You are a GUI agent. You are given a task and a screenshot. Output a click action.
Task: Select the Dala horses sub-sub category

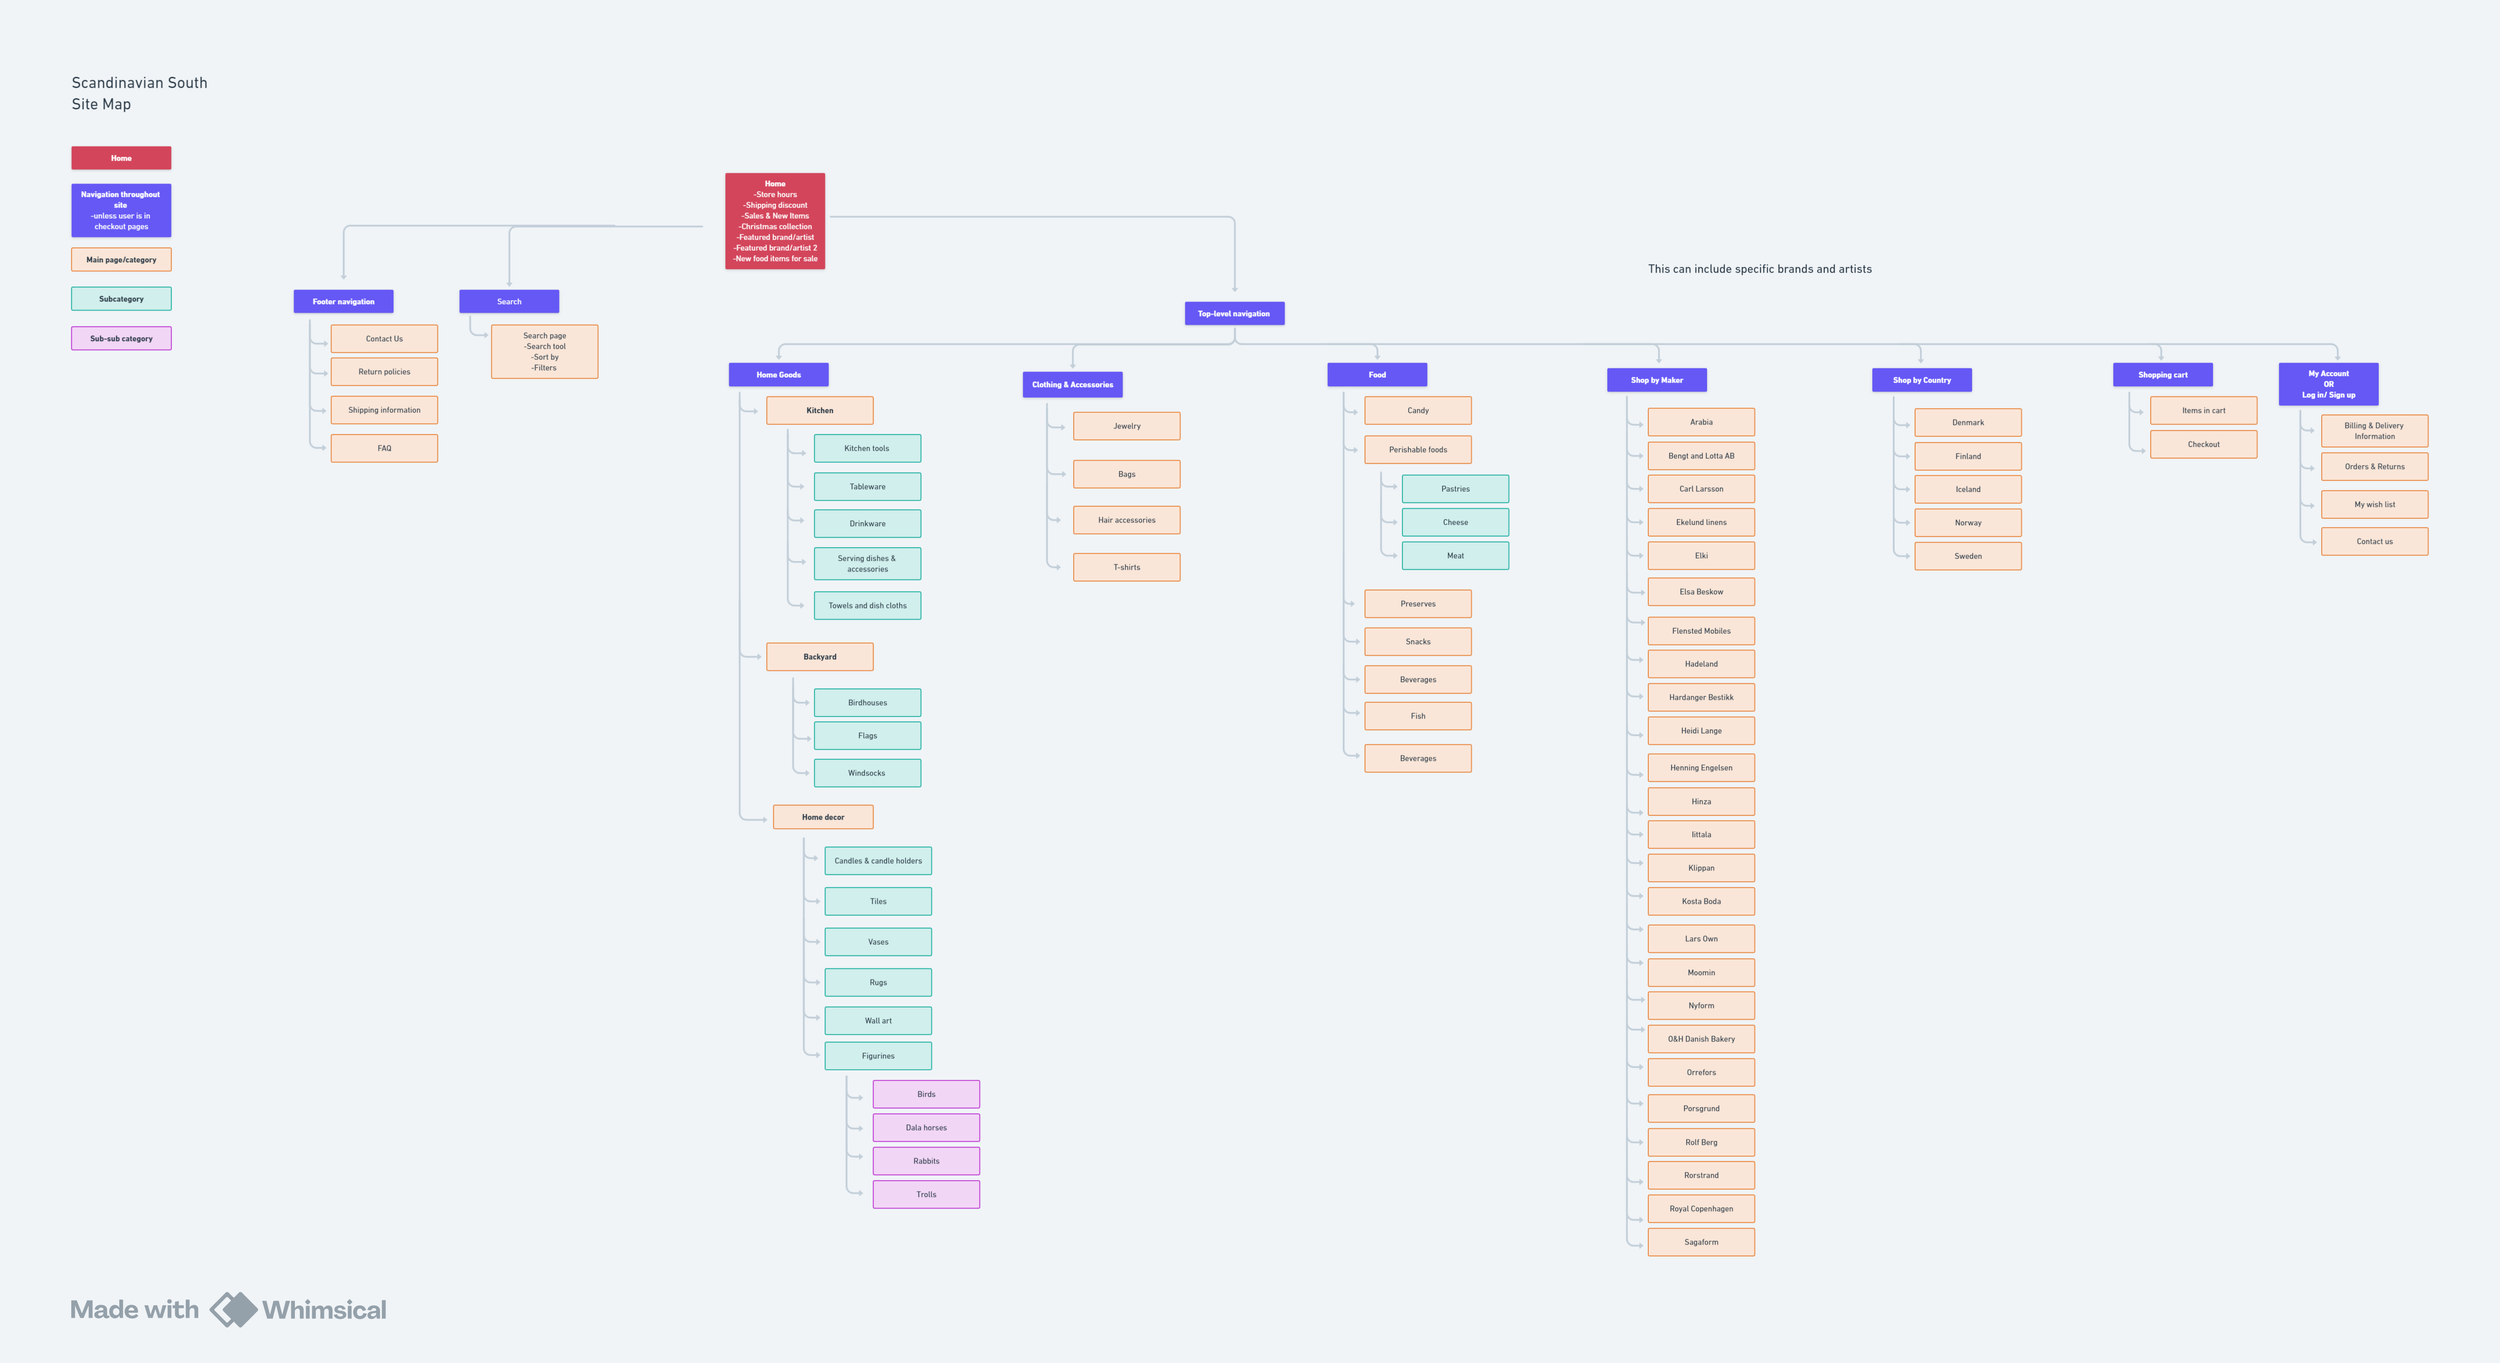click(926, 1128)
